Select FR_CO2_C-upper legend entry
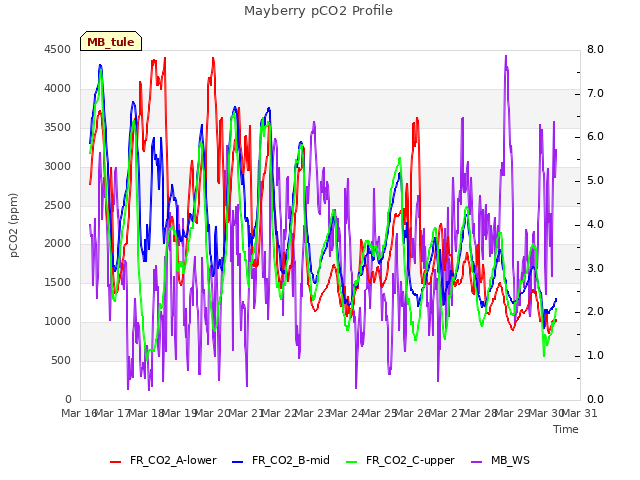Viewport: 640px width, 480px height. pyautogui.click(x=400, y=460)
